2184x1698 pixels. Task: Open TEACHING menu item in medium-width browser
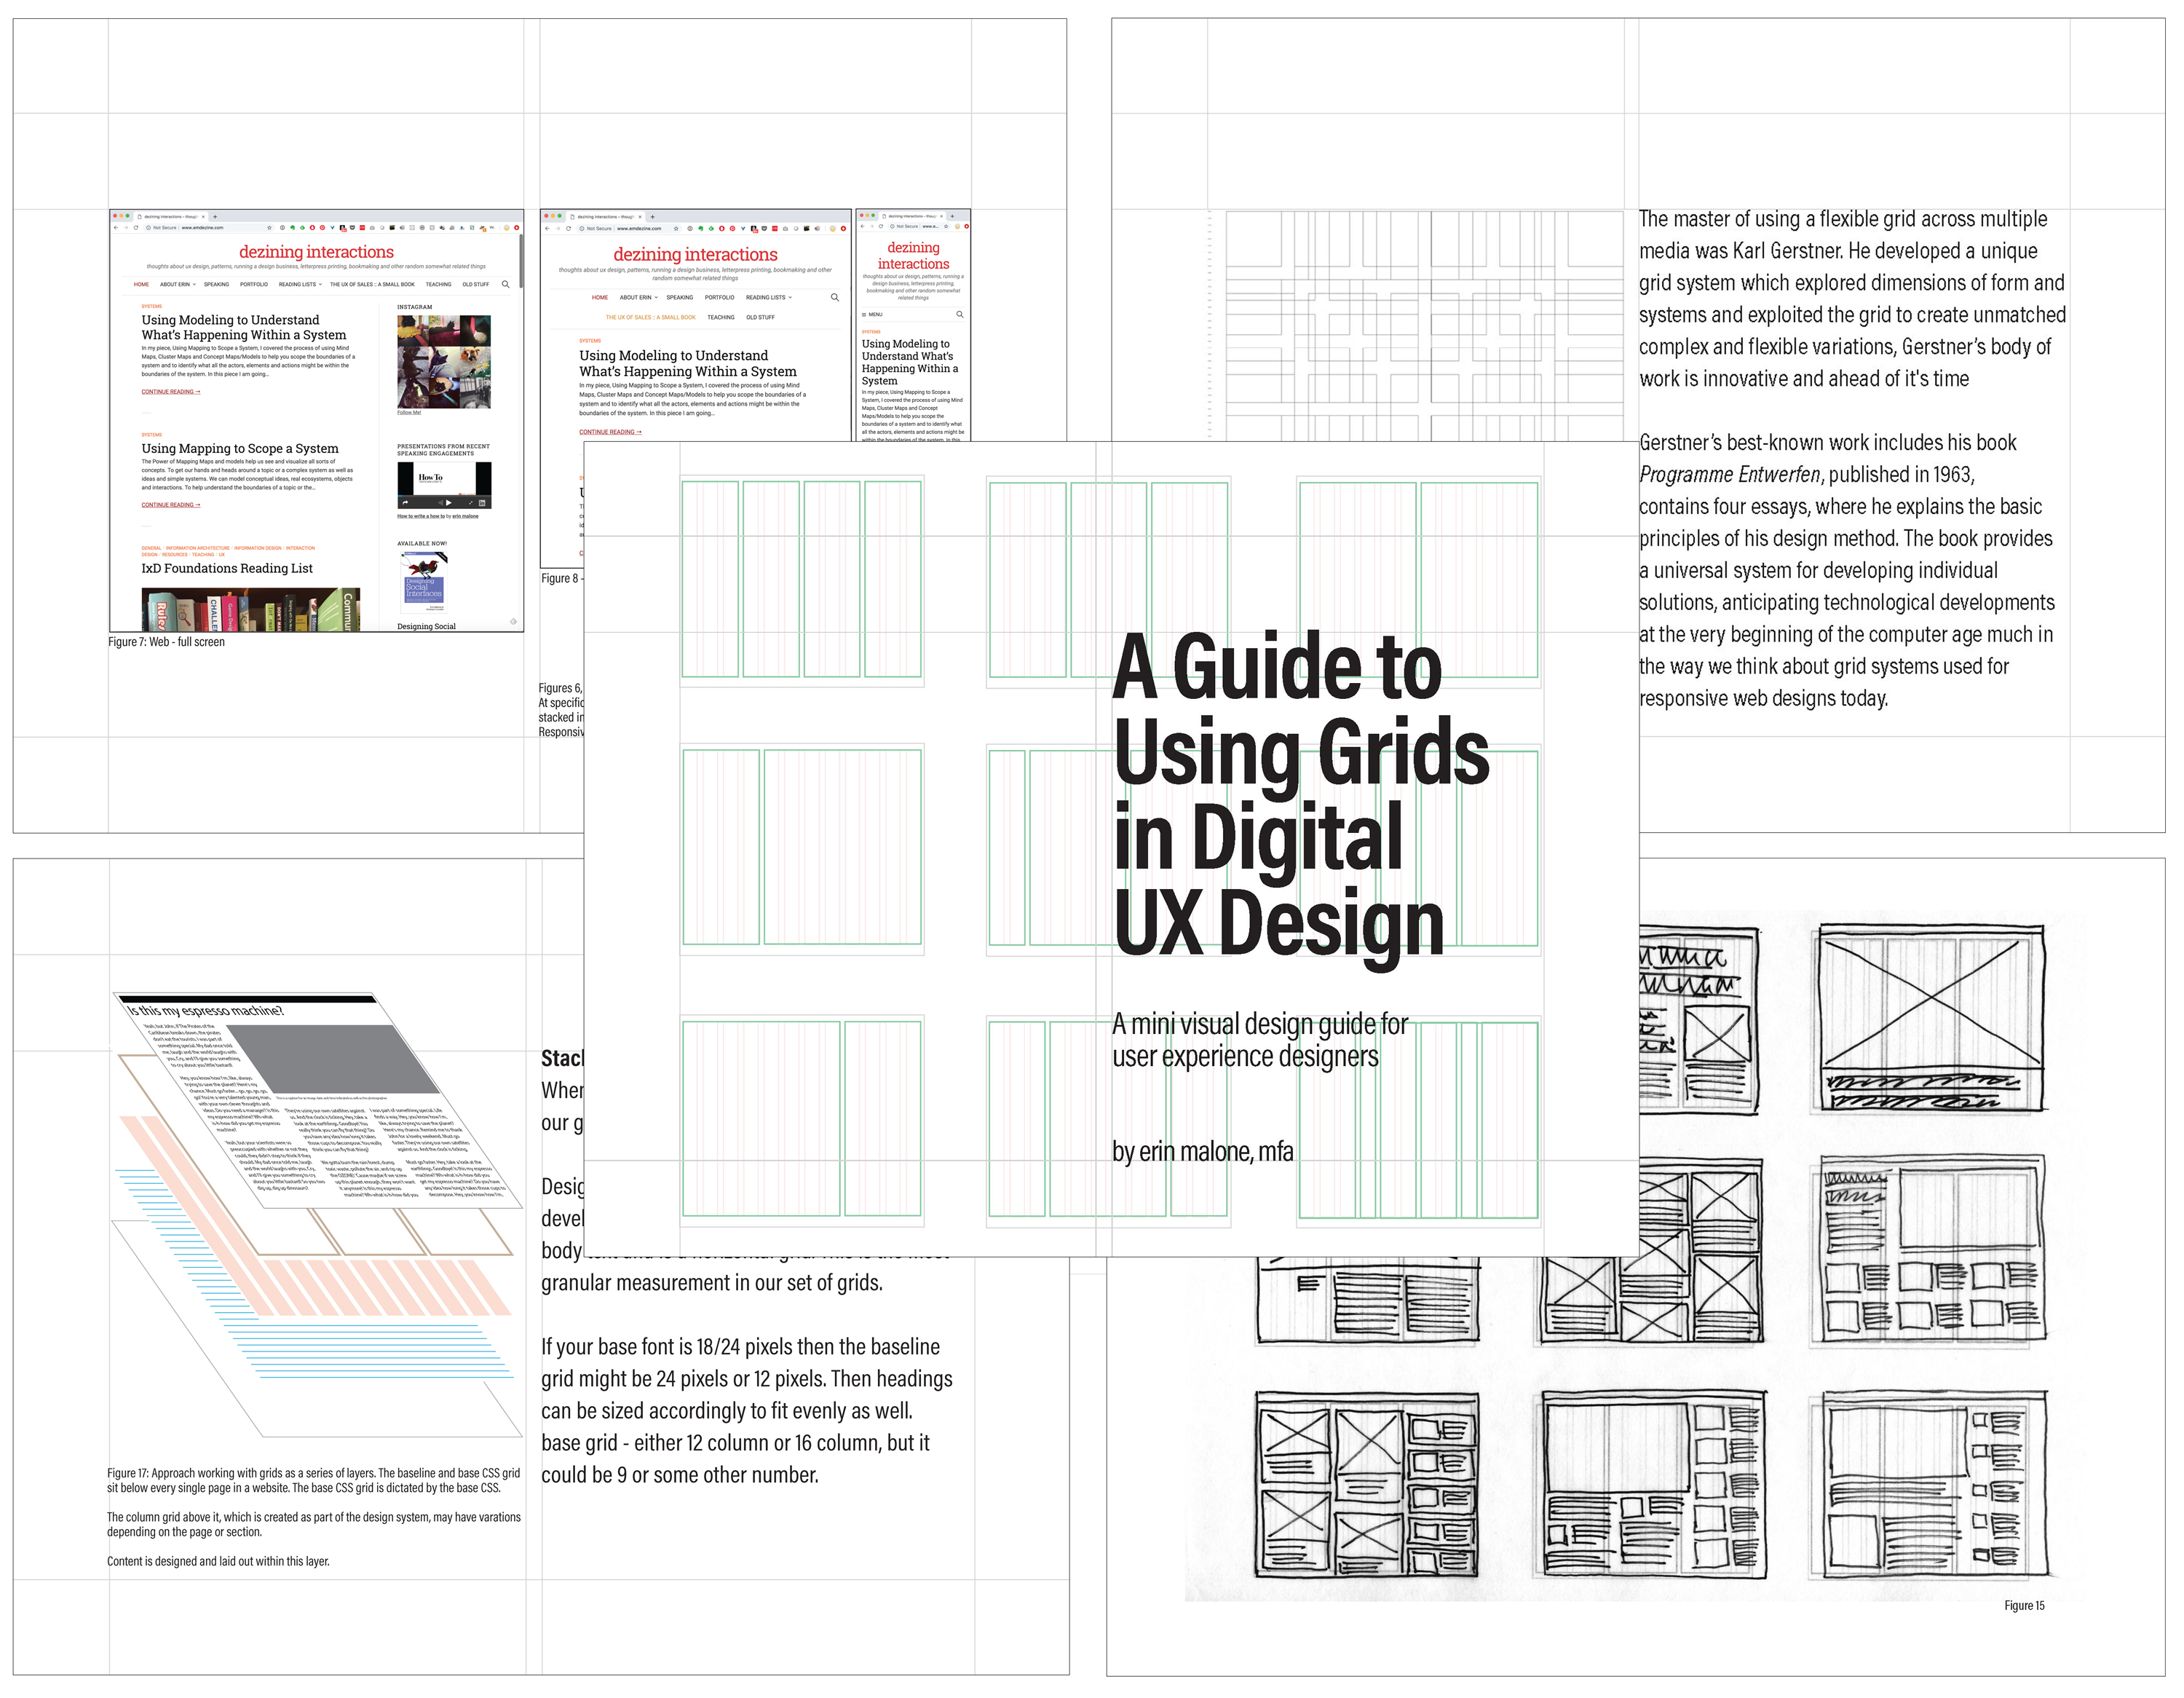click(x=720, y=317)
